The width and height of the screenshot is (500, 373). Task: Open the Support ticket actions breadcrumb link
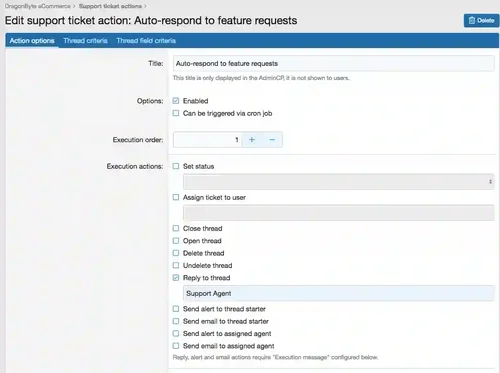[110, 6]
